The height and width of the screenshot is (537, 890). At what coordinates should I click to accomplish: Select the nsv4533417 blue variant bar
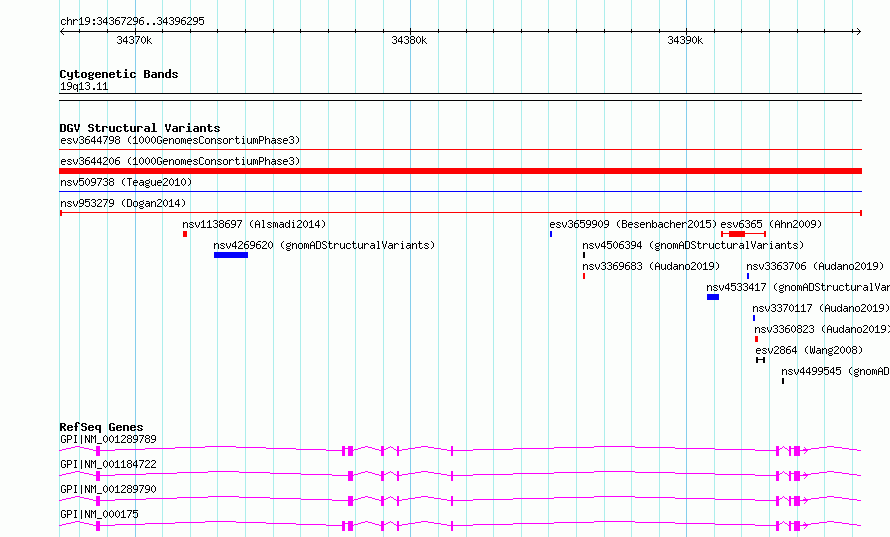[x=713, y=297]
